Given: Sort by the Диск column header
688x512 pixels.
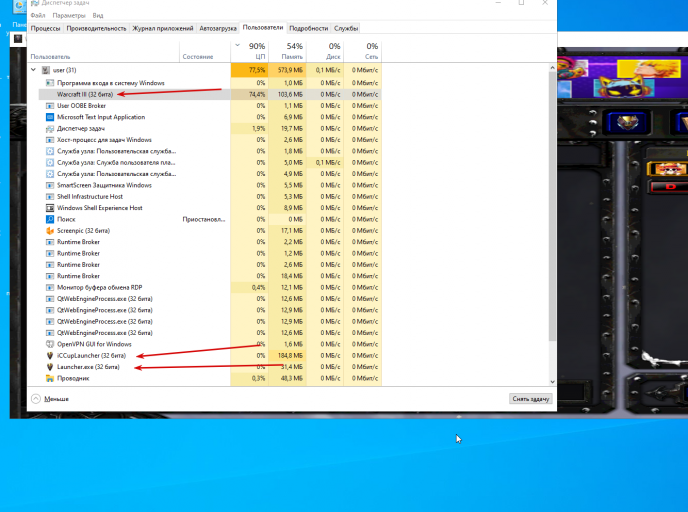Looking at the screenshot, I should coord(325,52).
